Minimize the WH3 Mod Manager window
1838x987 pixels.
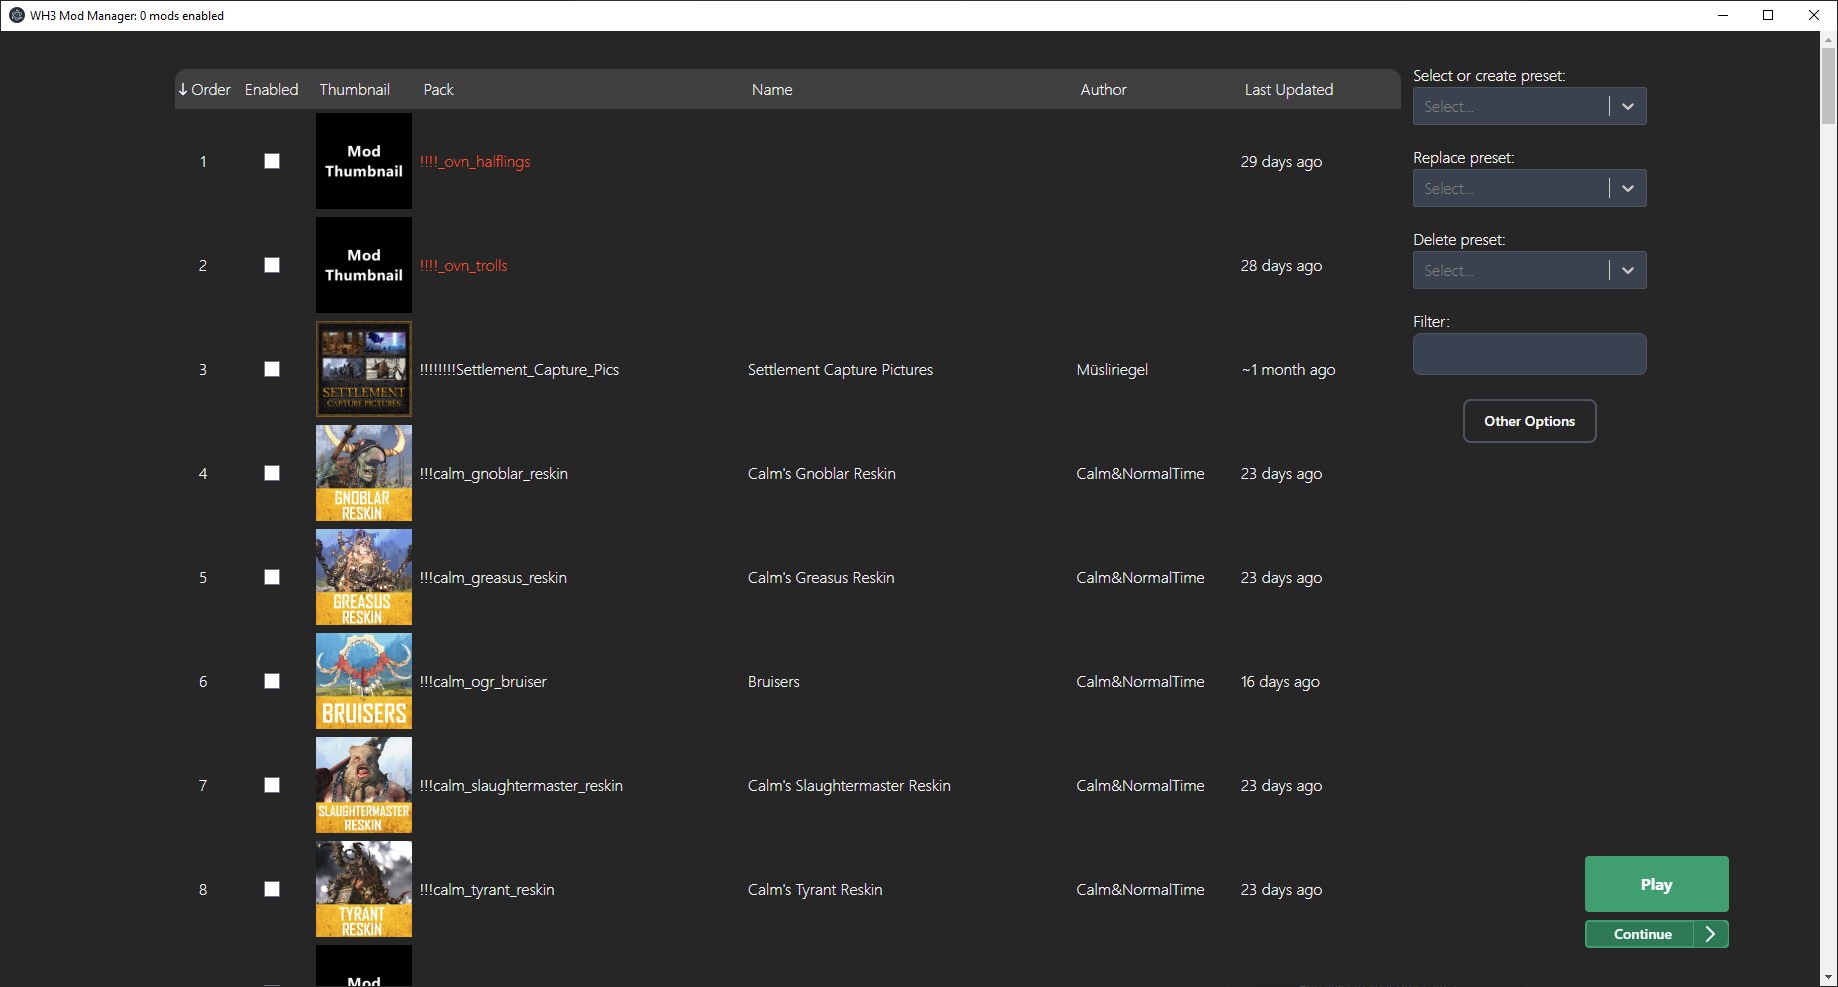pos(1722,15)
